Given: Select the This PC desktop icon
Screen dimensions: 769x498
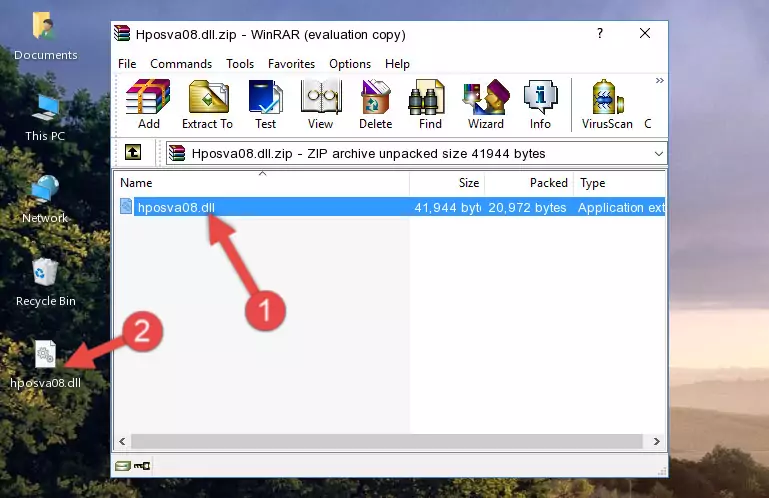Looking at the screenshot, I should pos(45,118).
